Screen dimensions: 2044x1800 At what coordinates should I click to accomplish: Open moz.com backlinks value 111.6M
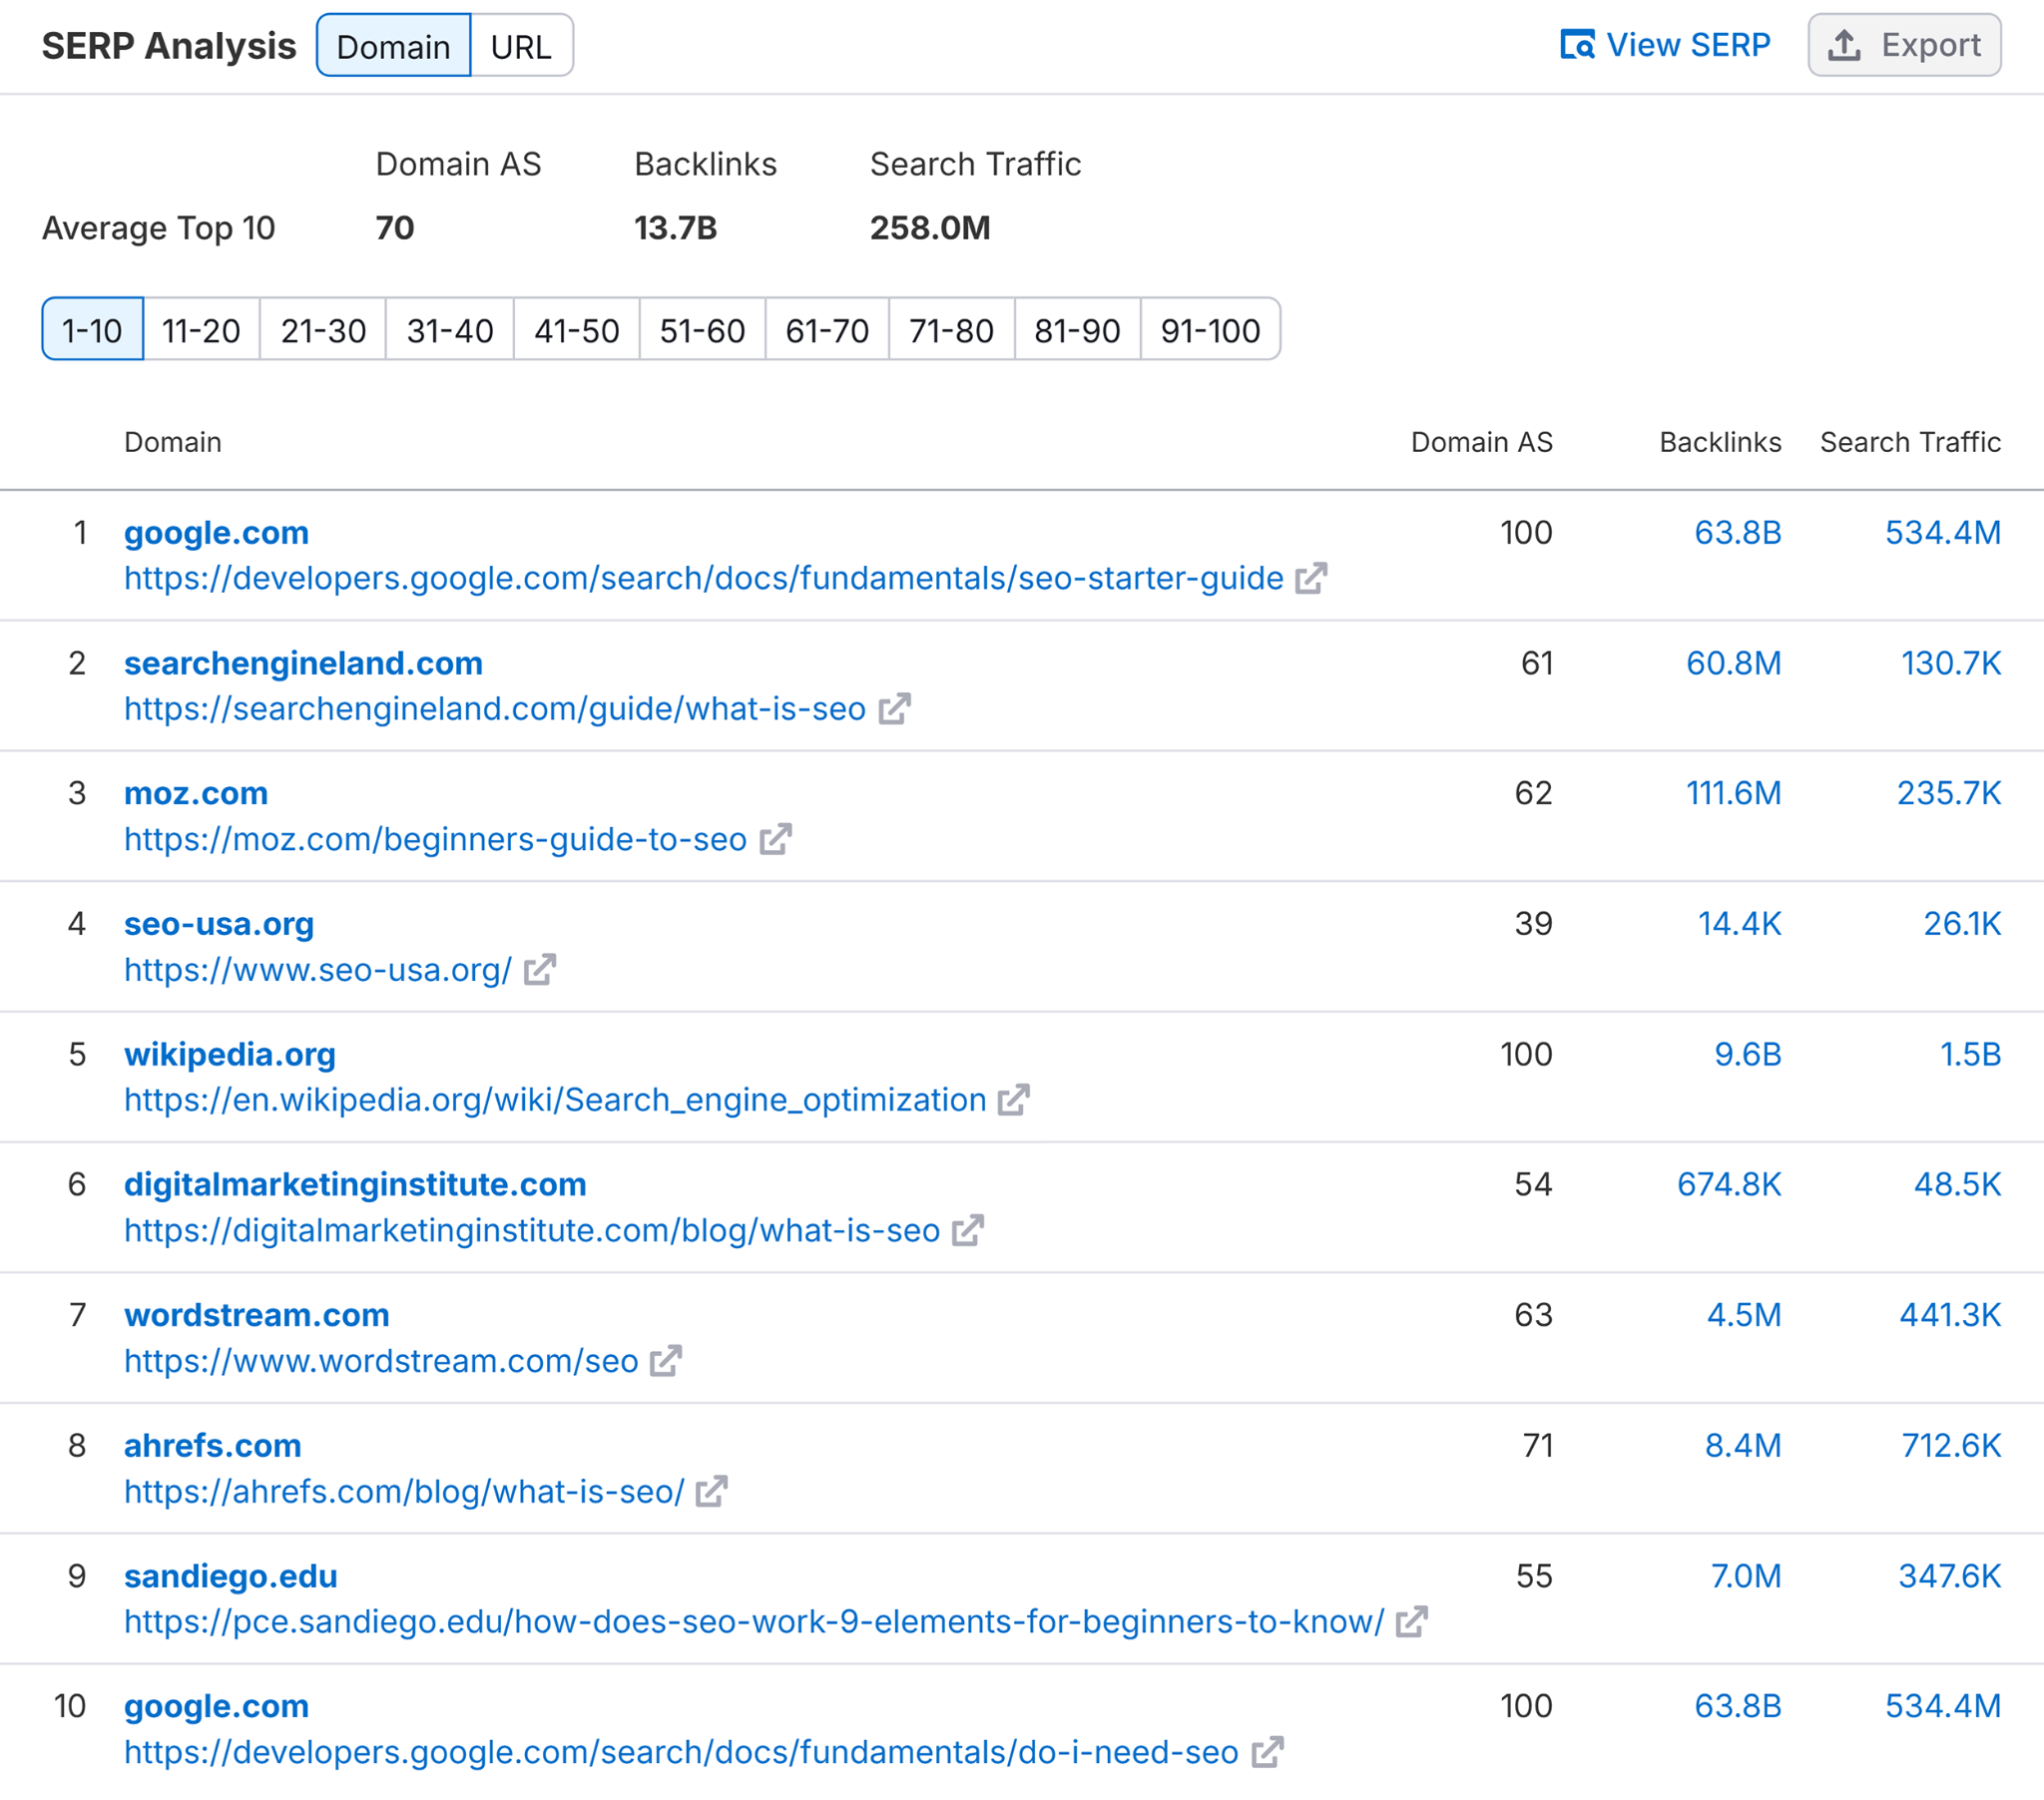[1735, 793]
